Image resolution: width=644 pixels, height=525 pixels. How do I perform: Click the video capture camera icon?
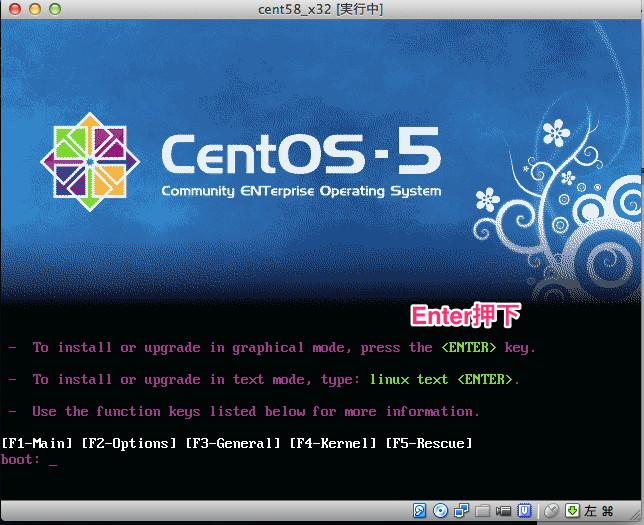click(x=504, y=511)
